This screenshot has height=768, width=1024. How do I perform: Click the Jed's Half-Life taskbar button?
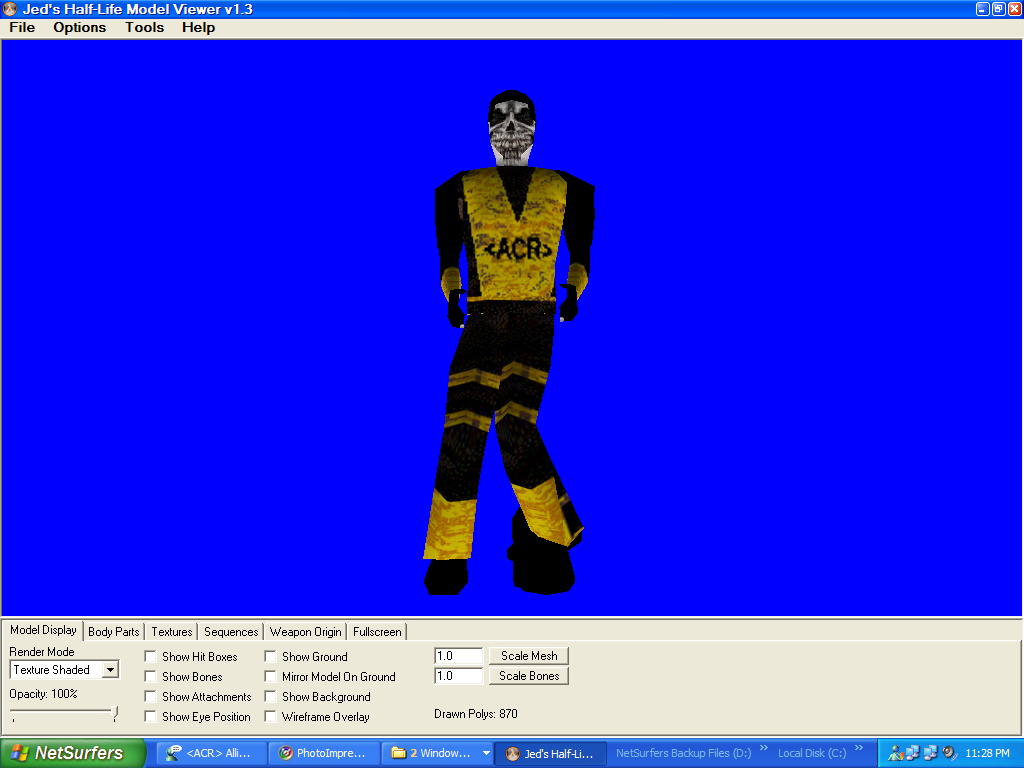(550, 753)
